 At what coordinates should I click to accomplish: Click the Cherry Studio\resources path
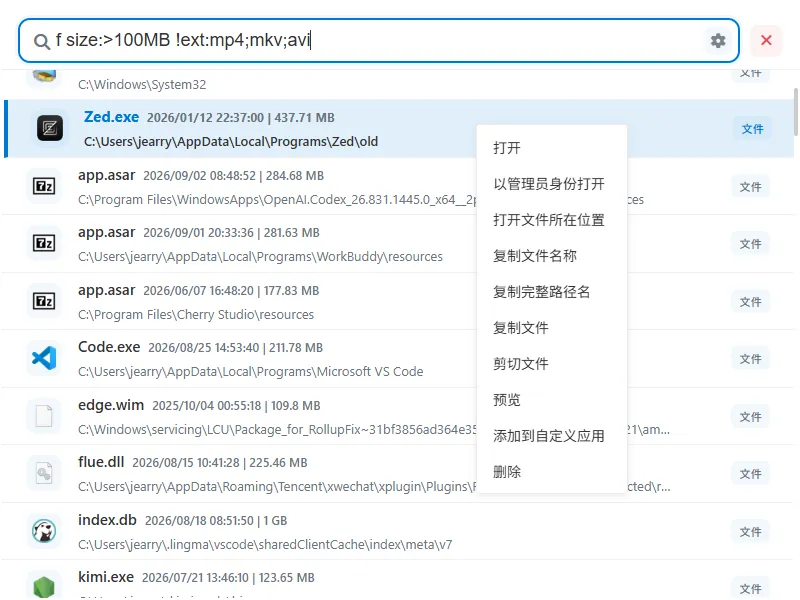pyautogui.click(x=196, y=314)
